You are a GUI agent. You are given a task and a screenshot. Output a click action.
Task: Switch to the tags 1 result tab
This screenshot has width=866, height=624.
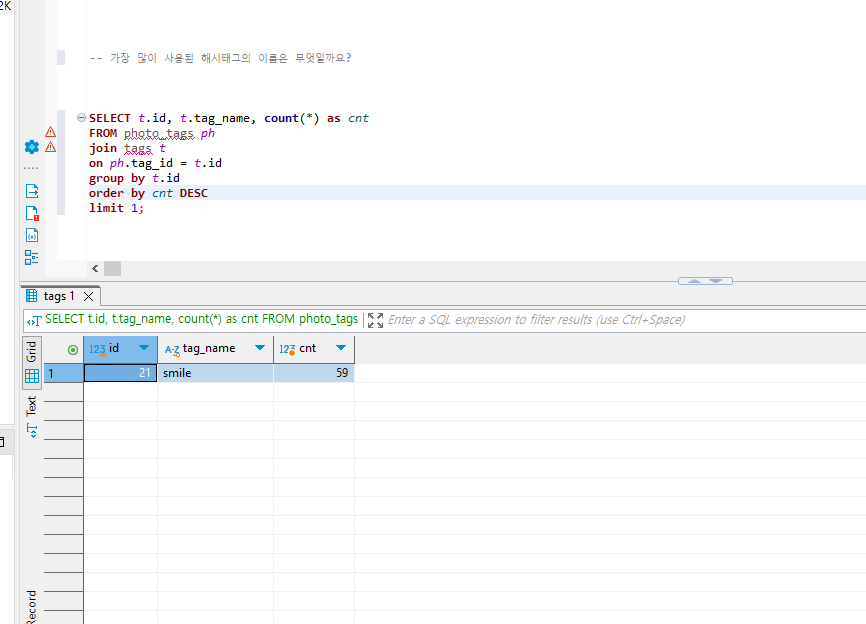(59, 297)
